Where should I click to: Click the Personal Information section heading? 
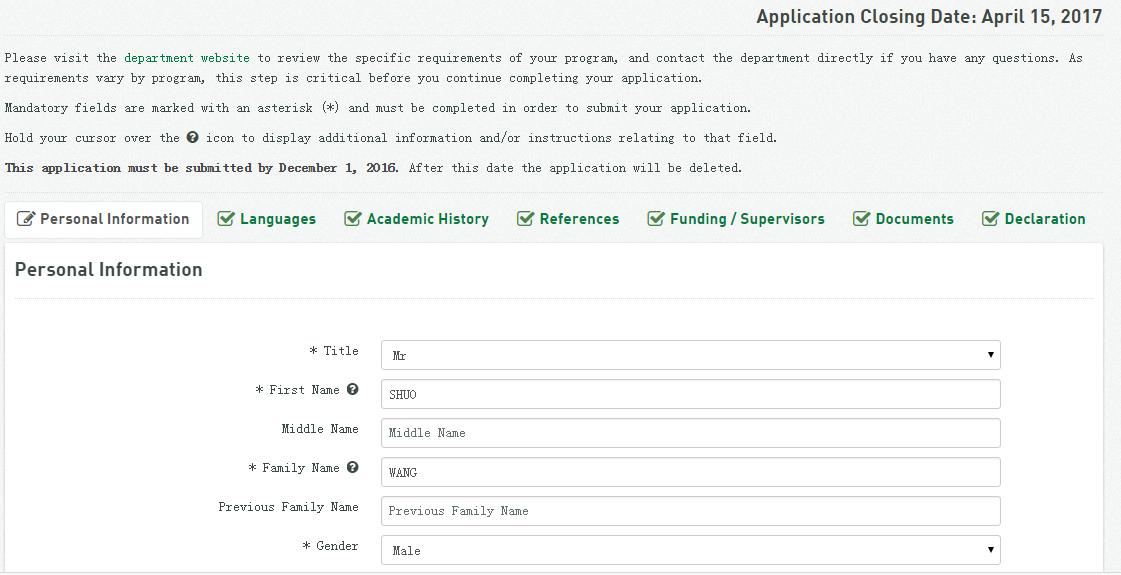click(109, 270)
